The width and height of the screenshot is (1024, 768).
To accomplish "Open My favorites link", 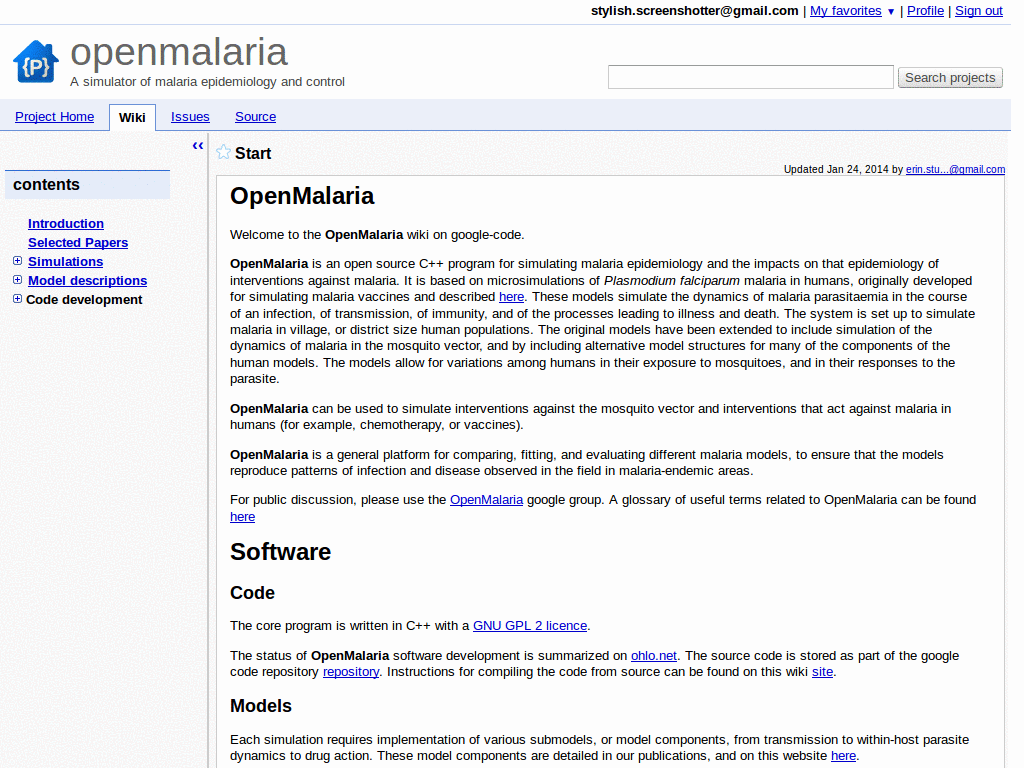I will [846, 10].
